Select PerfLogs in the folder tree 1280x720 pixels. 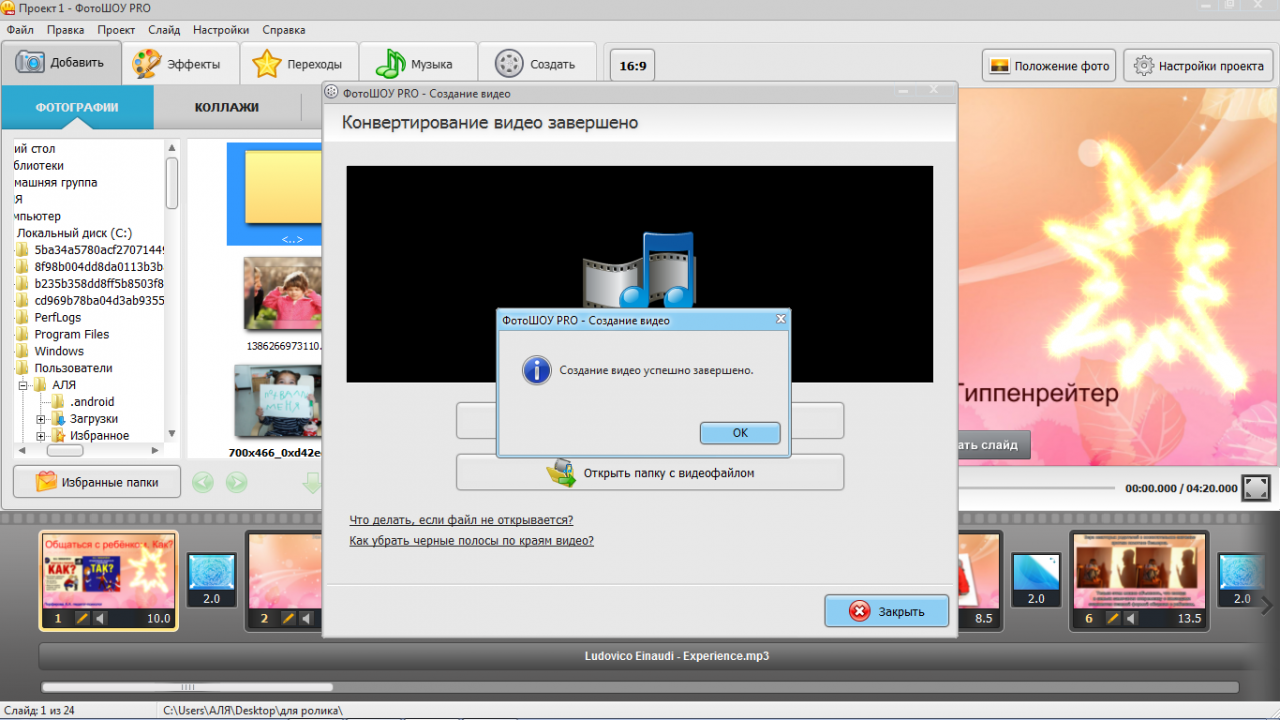58,317
